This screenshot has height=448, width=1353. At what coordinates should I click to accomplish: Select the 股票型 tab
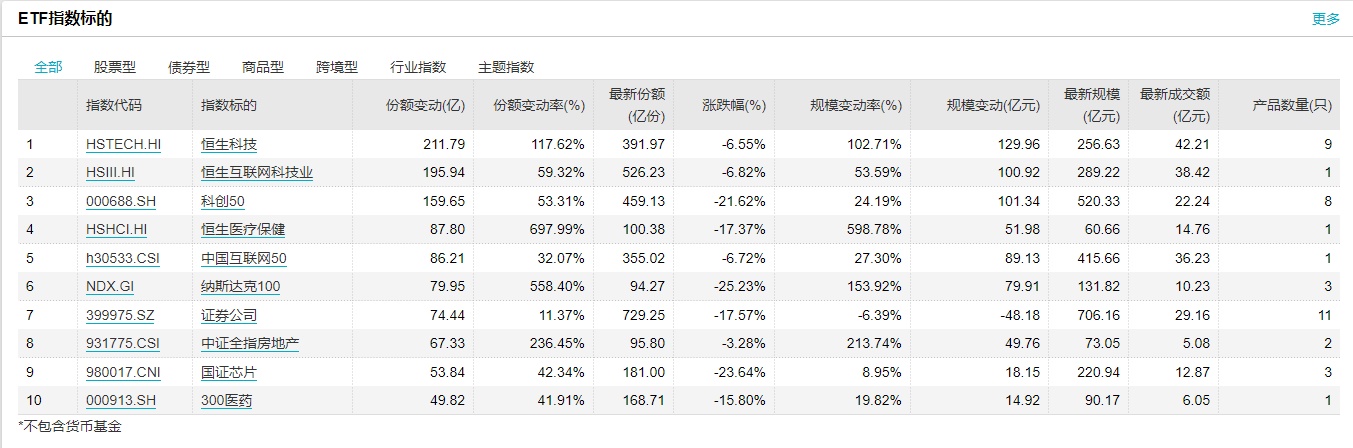[x=114, y=67]
